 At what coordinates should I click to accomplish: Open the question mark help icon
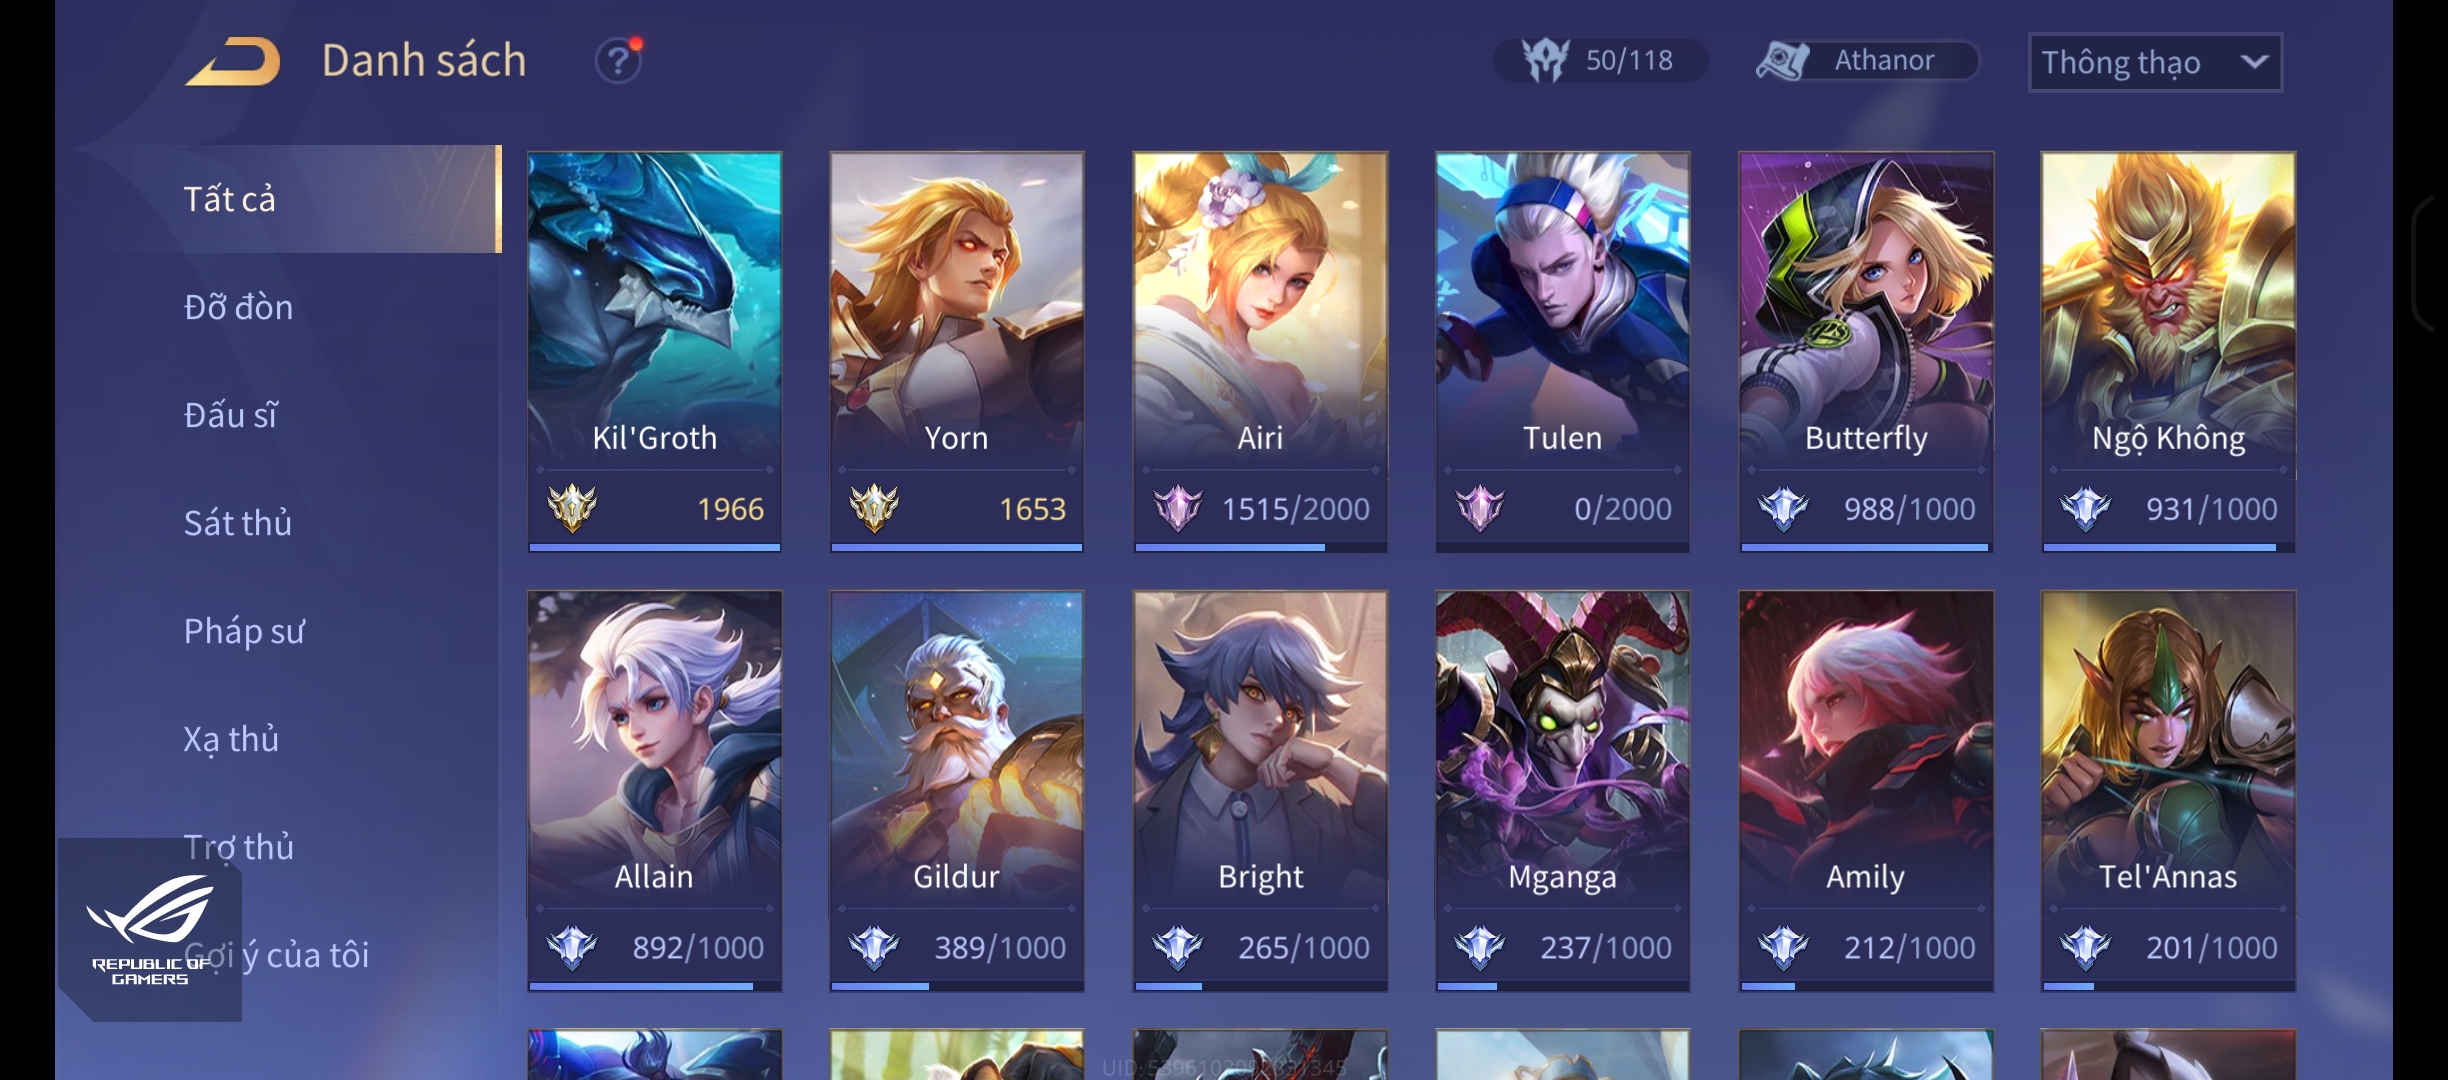[618, 61]
